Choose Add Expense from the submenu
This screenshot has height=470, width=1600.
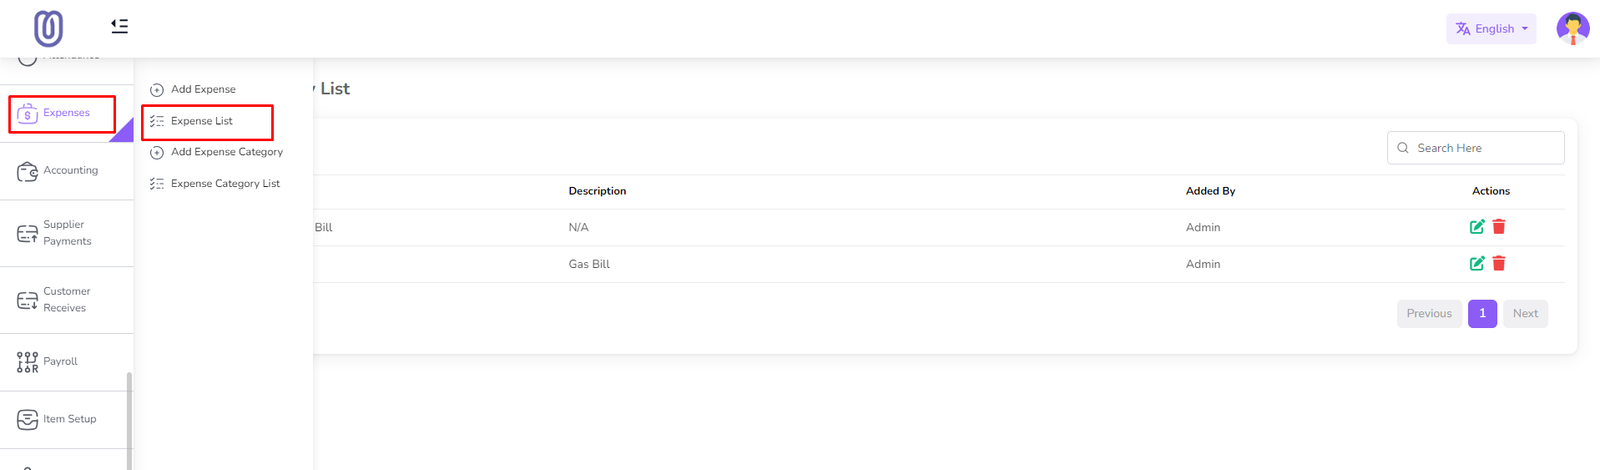tap(203, 90)
